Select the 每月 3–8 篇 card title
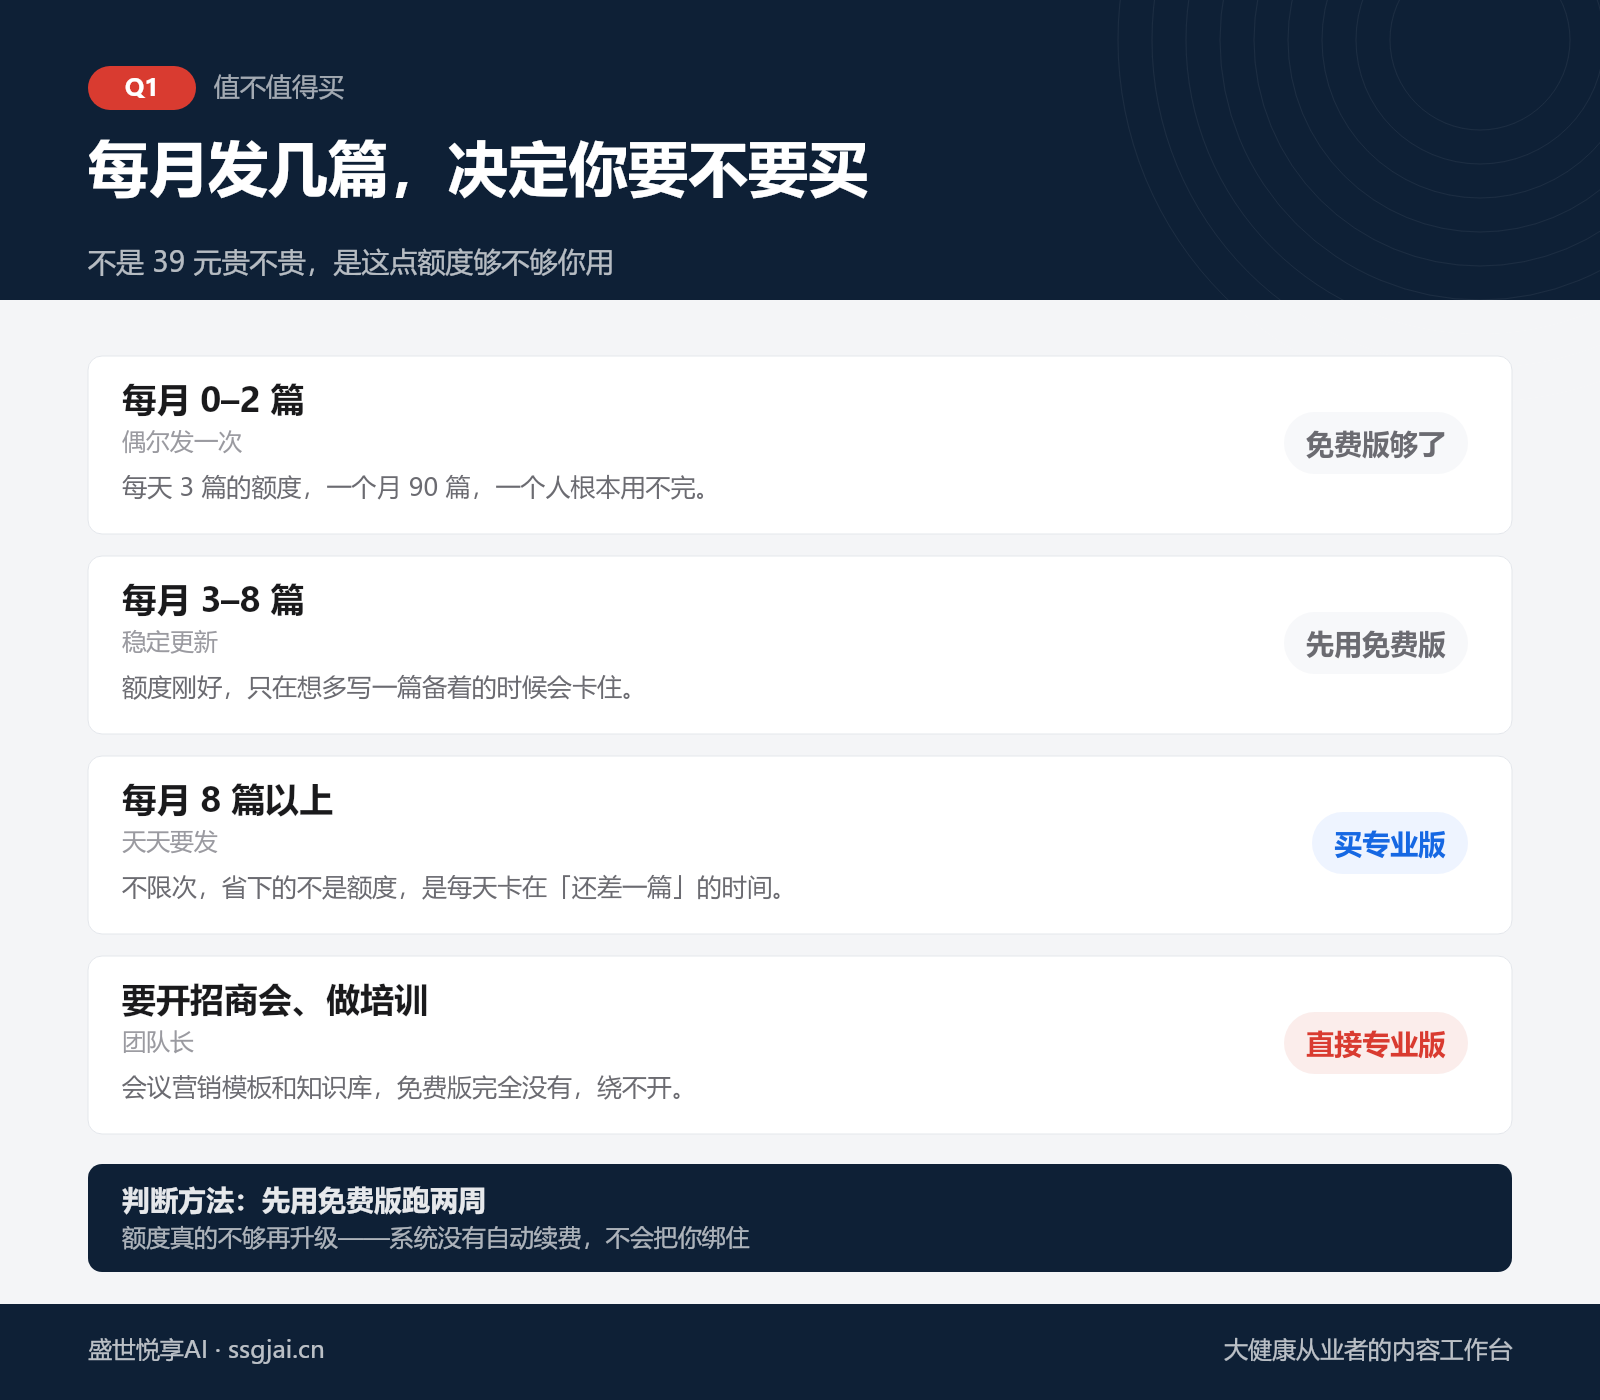Image resolution: width=1600 pixels, height=1400 pixels. pos(213,600)
